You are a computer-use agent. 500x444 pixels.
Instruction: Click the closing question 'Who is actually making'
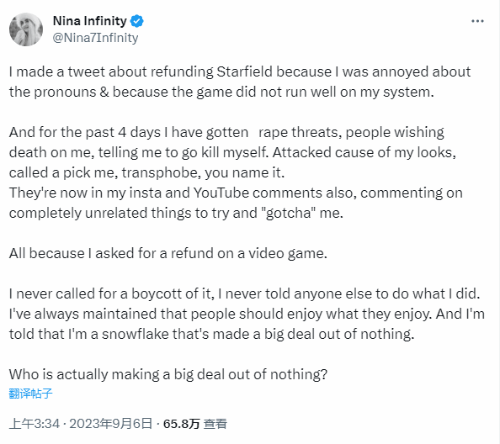pyautogui.click(x=168, y=374)
